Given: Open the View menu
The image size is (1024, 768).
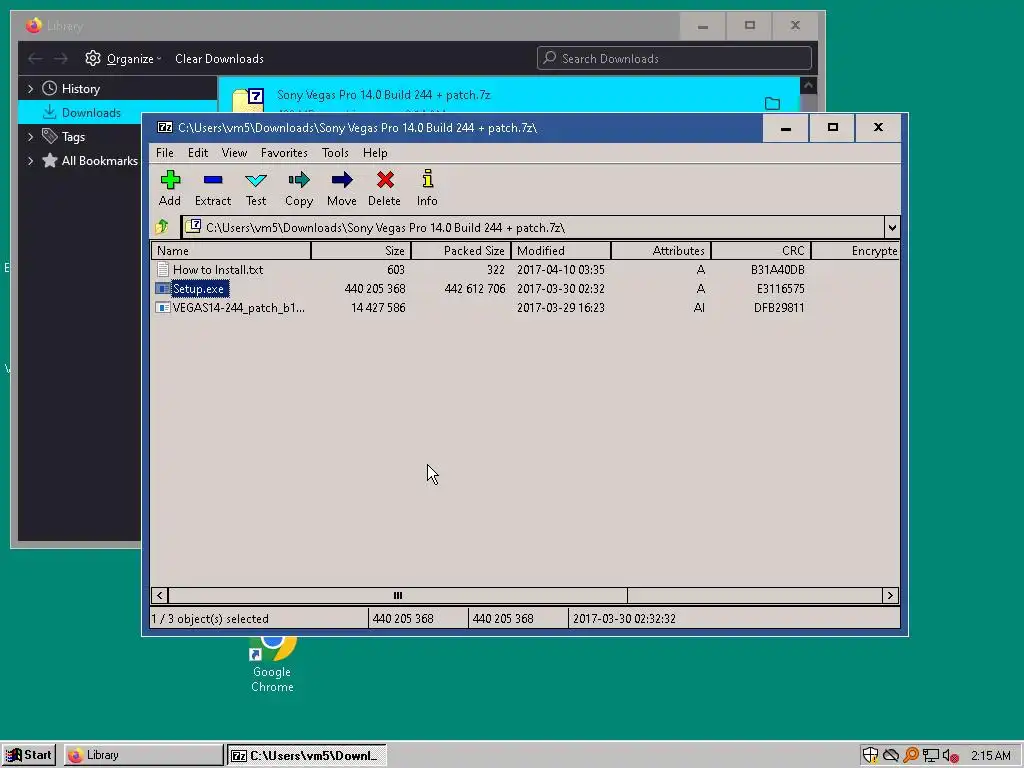Looking at the screenshot, I should coord(234,153).
